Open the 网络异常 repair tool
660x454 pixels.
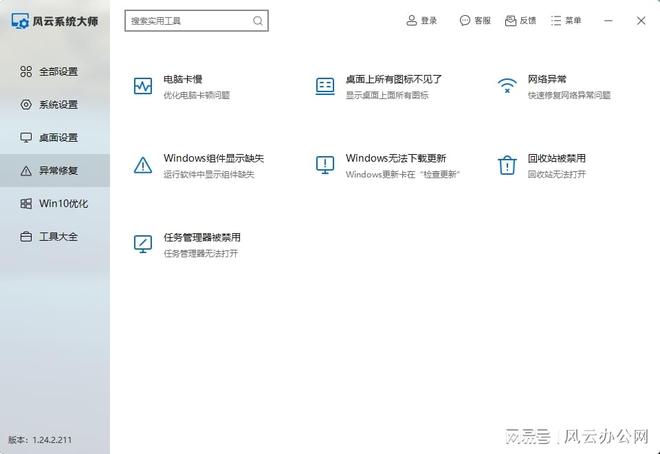point(547,79)
